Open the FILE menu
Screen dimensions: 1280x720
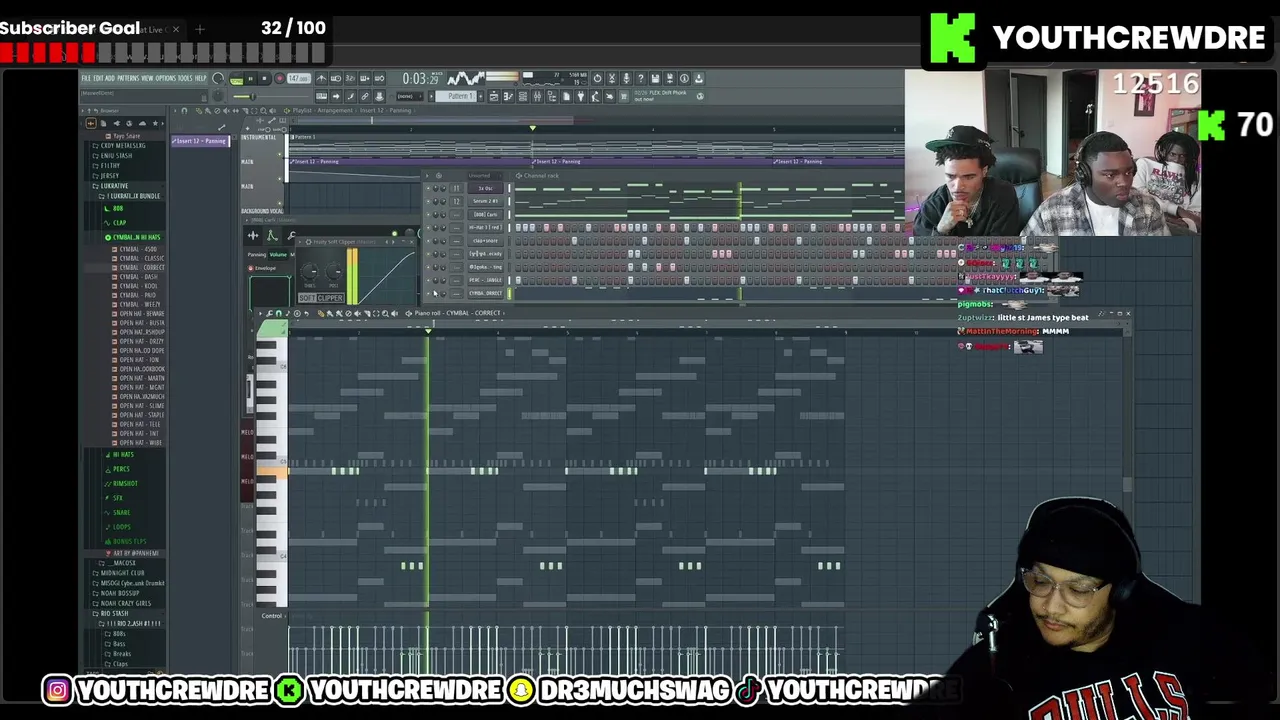click(x=86, y=78)
